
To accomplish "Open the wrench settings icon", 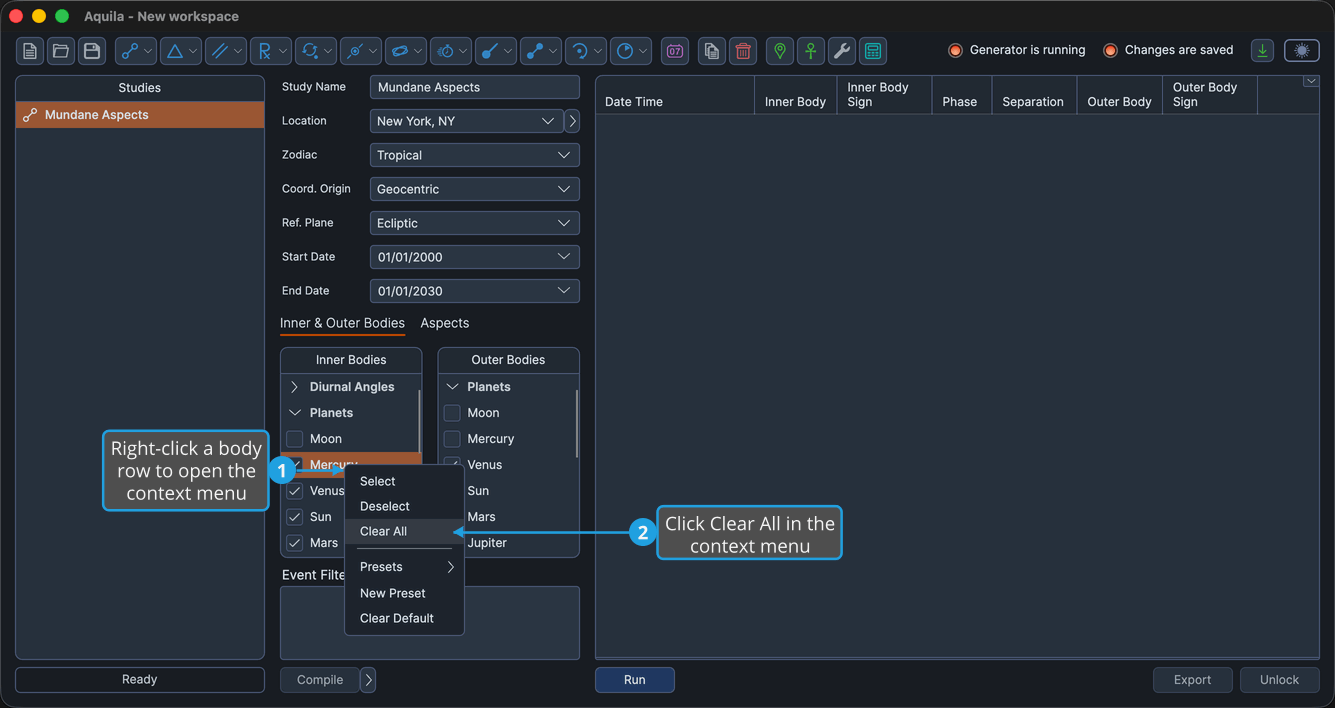I will 842,51.
